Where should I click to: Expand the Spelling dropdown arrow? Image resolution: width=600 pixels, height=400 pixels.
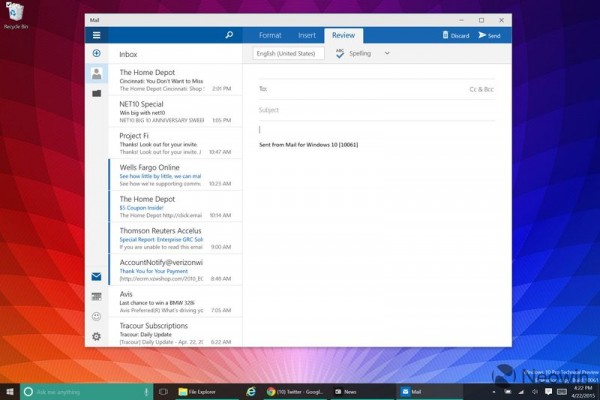point(387,53)
